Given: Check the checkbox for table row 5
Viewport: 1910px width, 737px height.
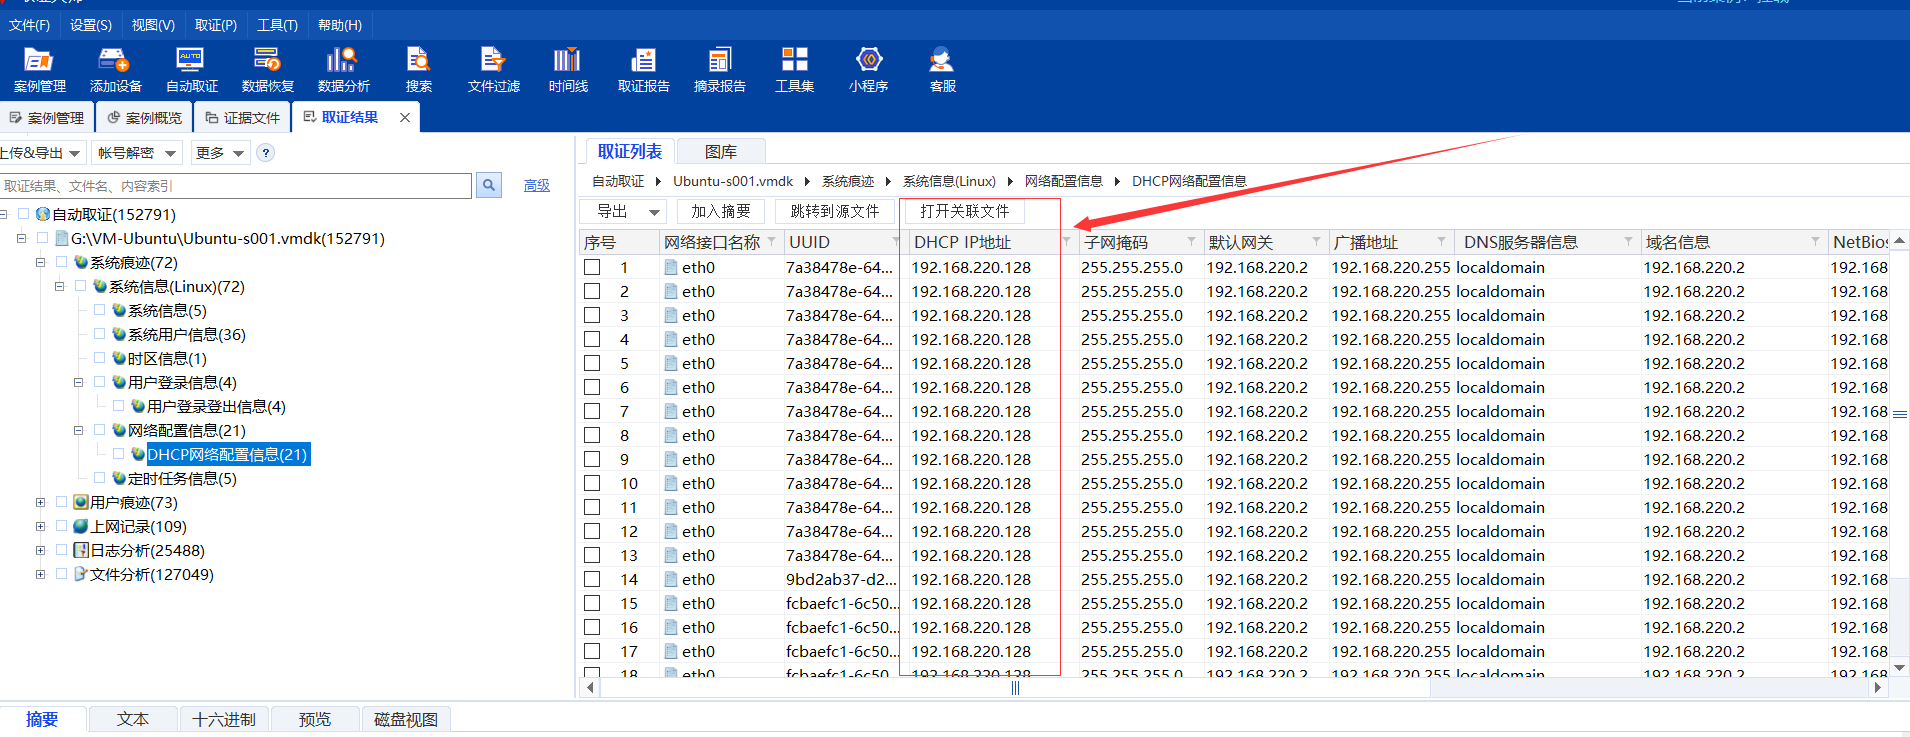Looking at the screenshot, I should (x=592, y=363).
